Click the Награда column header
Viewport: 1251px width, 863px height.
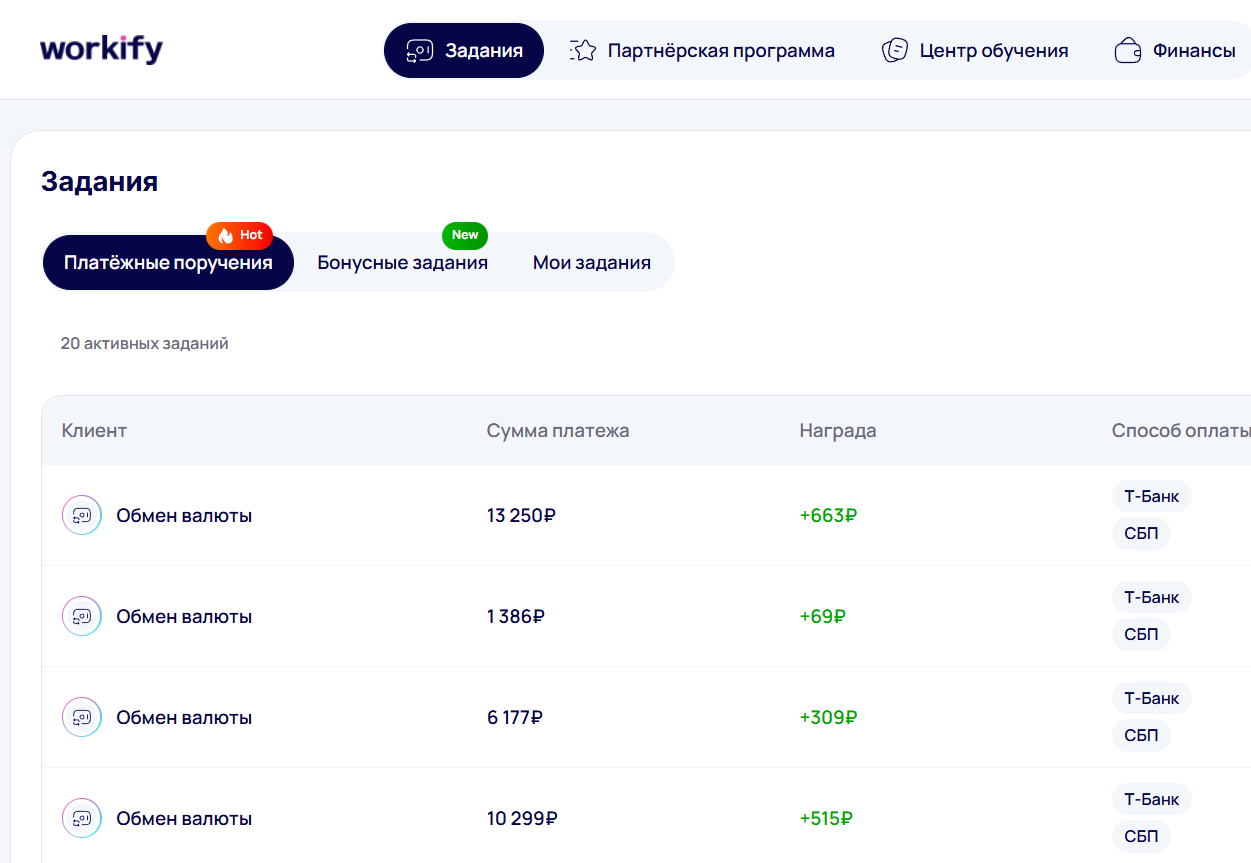tap(837, 431)
